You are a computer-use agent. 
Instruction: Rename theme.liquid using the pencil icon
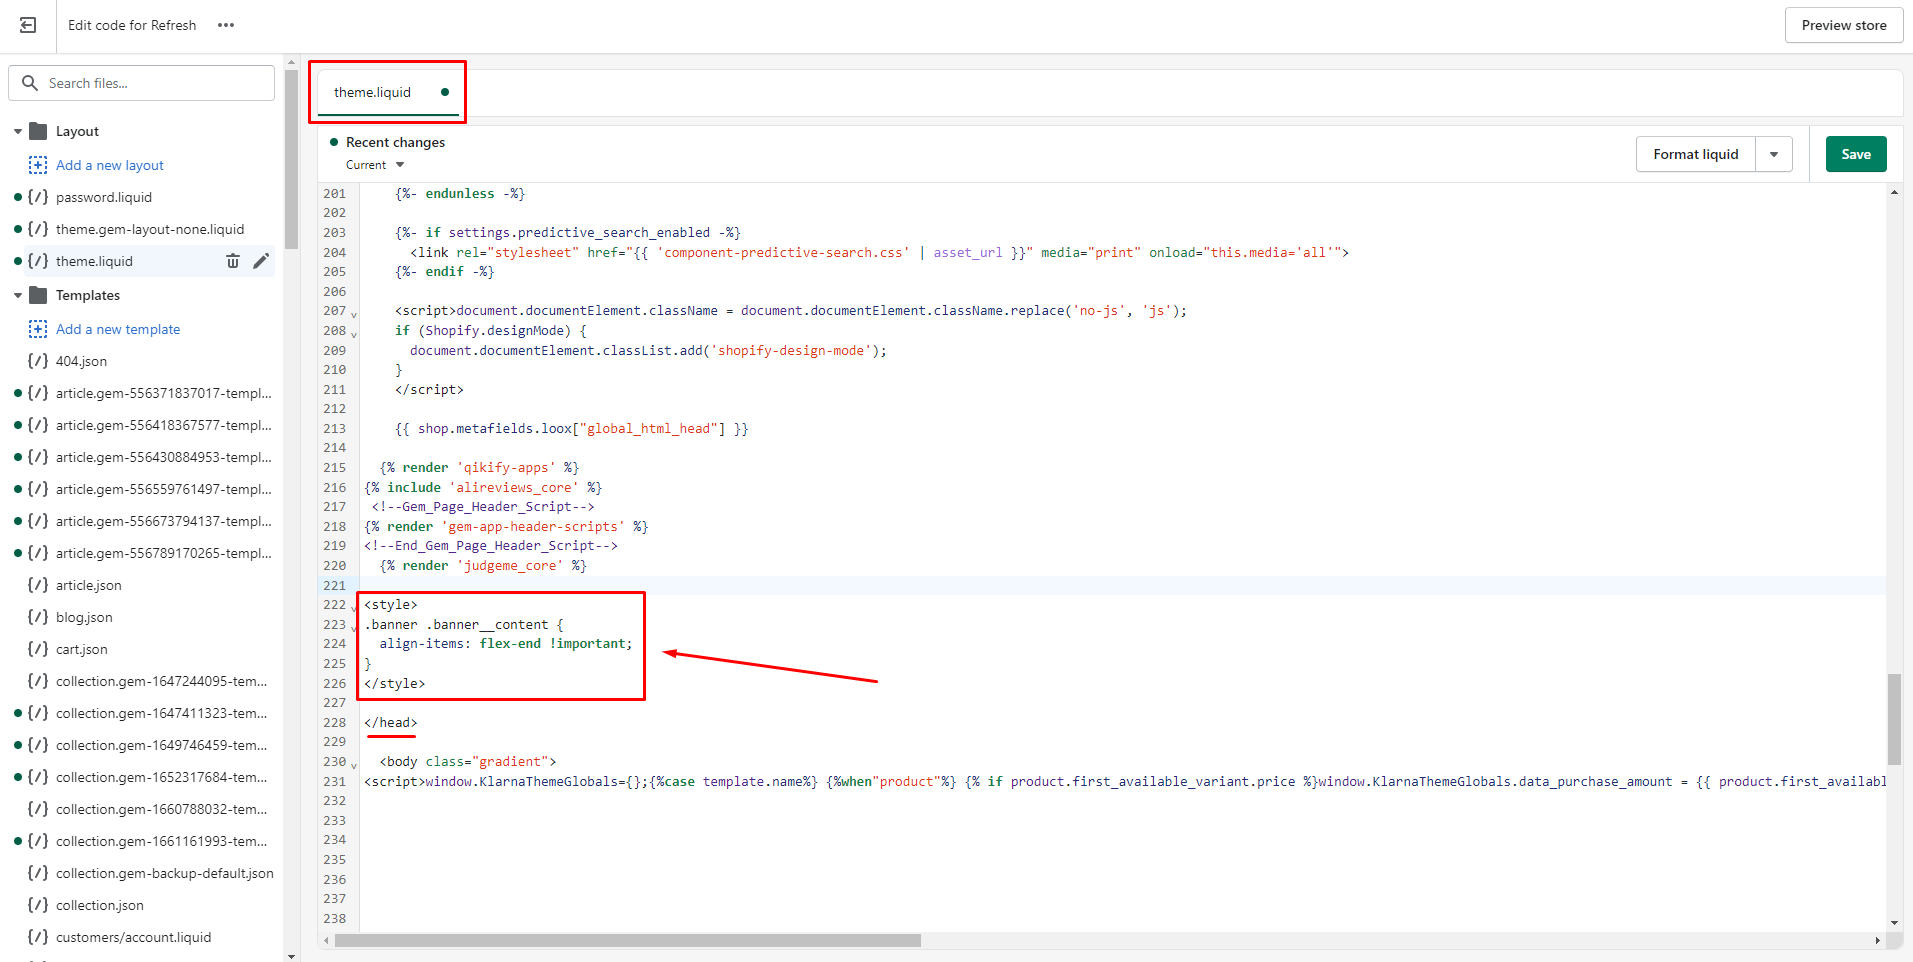(x=261, y=261)
